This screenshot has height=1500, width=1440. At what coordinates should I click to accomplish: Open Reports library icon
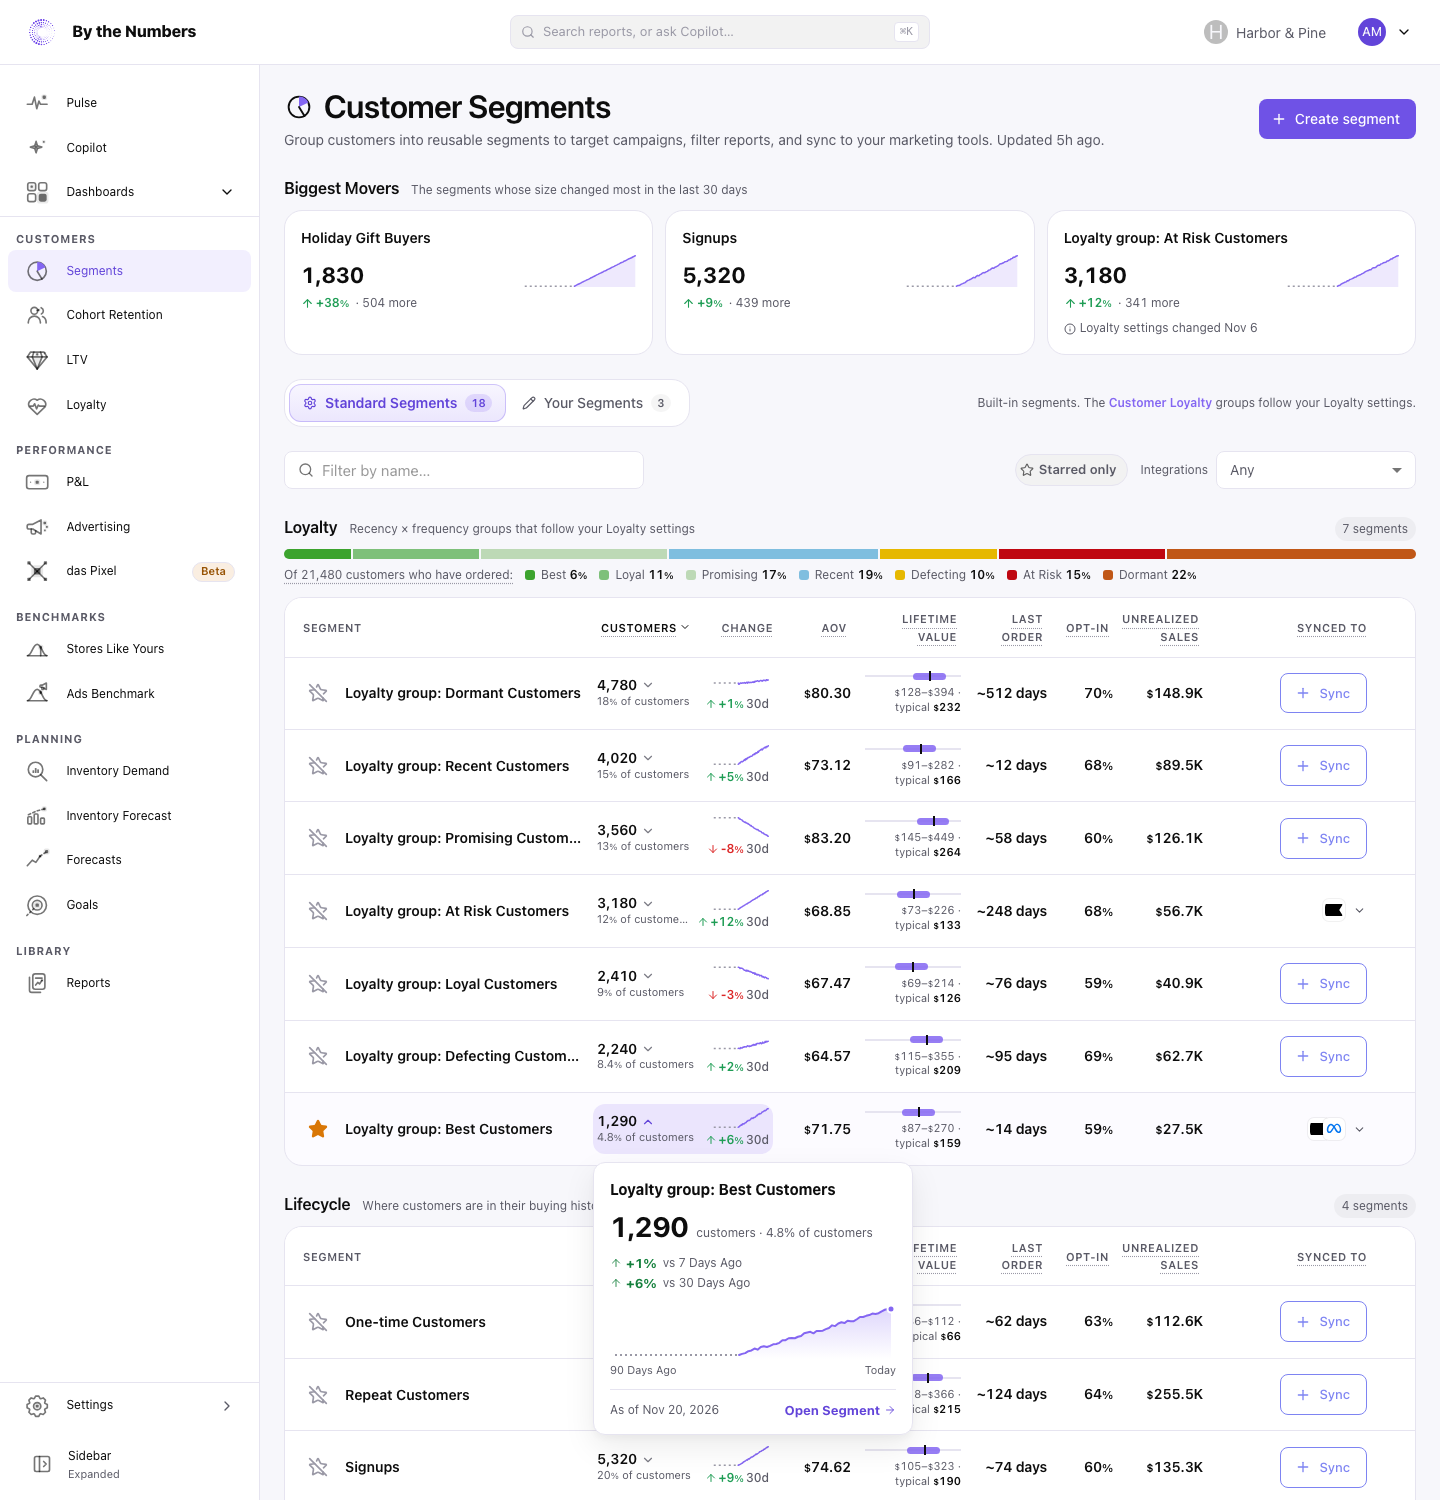[x=37, y=983]
